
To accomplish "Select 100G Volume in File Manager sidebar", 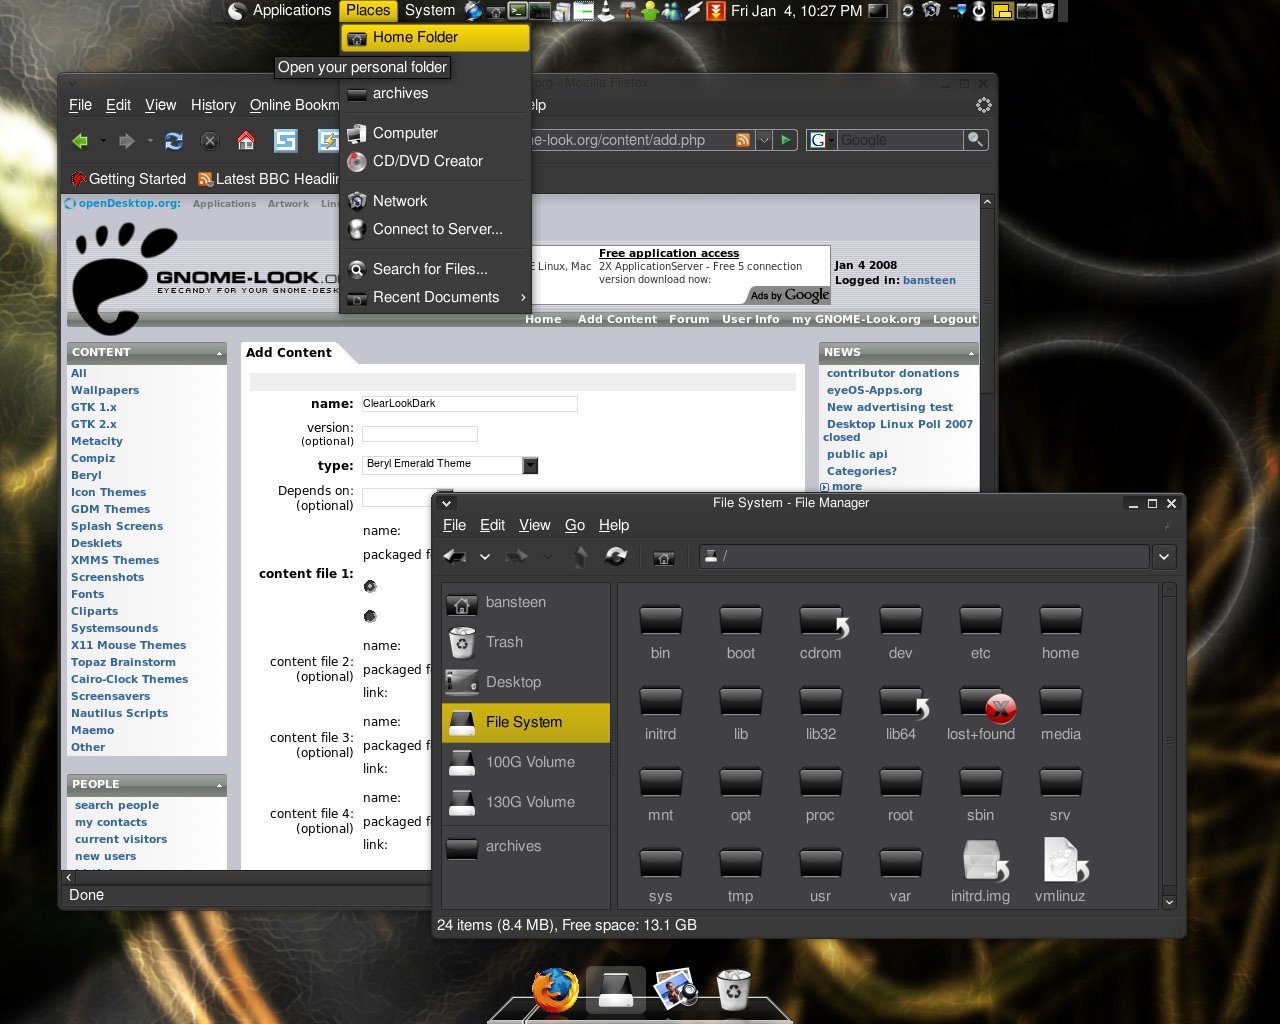I will tap(526, 762).
